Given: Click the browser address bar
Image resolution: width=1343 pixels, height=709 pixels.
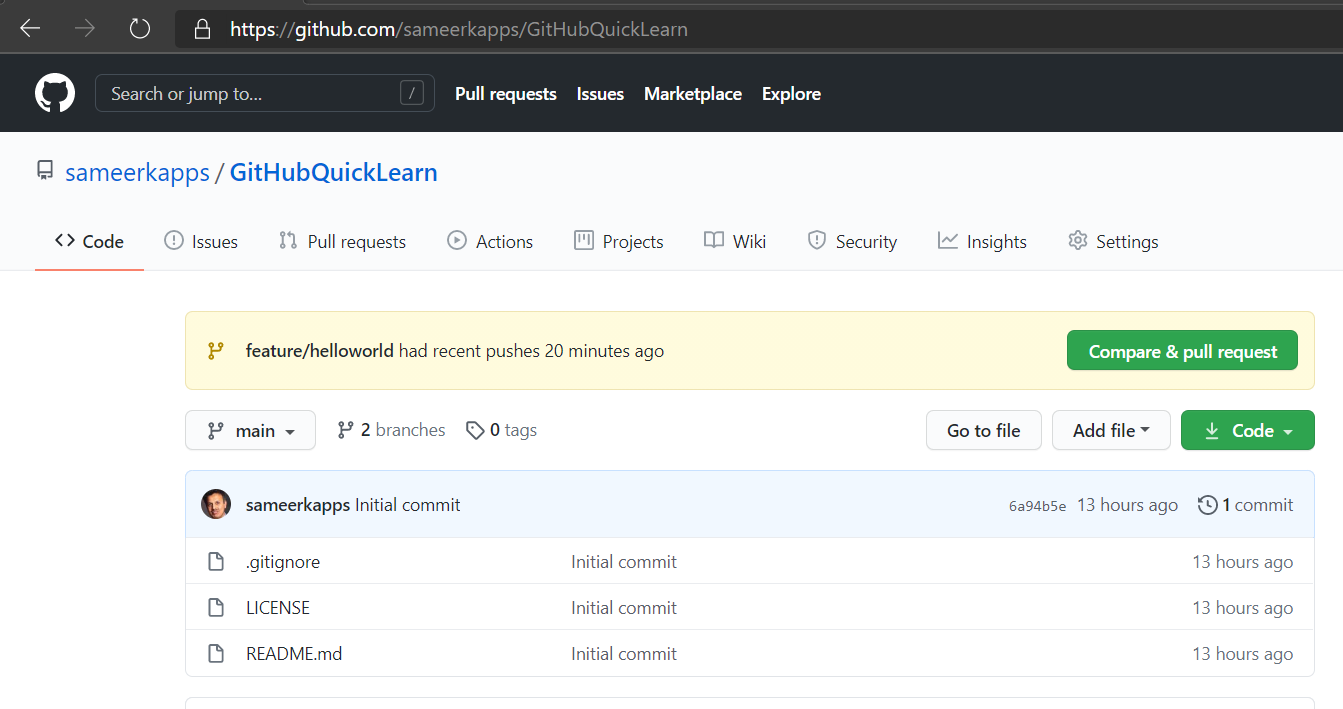Looking at the screenshot, I should [x=458, y=28].
